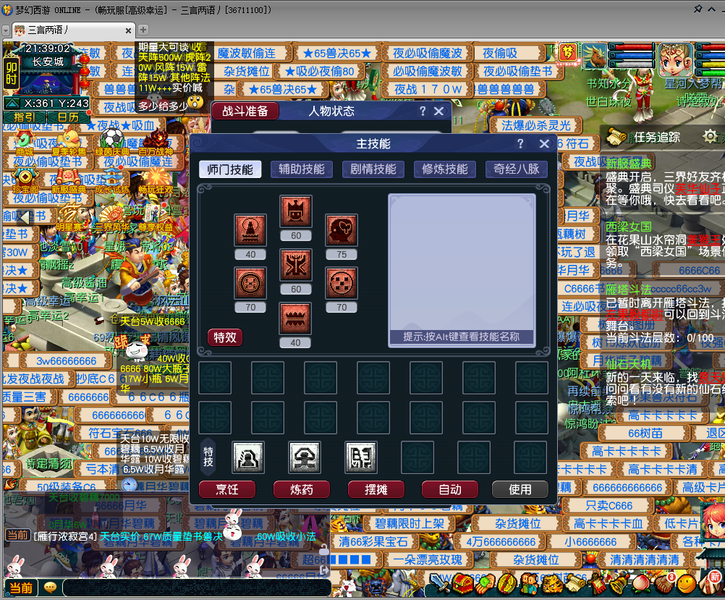Select the central level-60 armor skill icon
This screenshot has width=725, height=600.
tap(296, 265)
